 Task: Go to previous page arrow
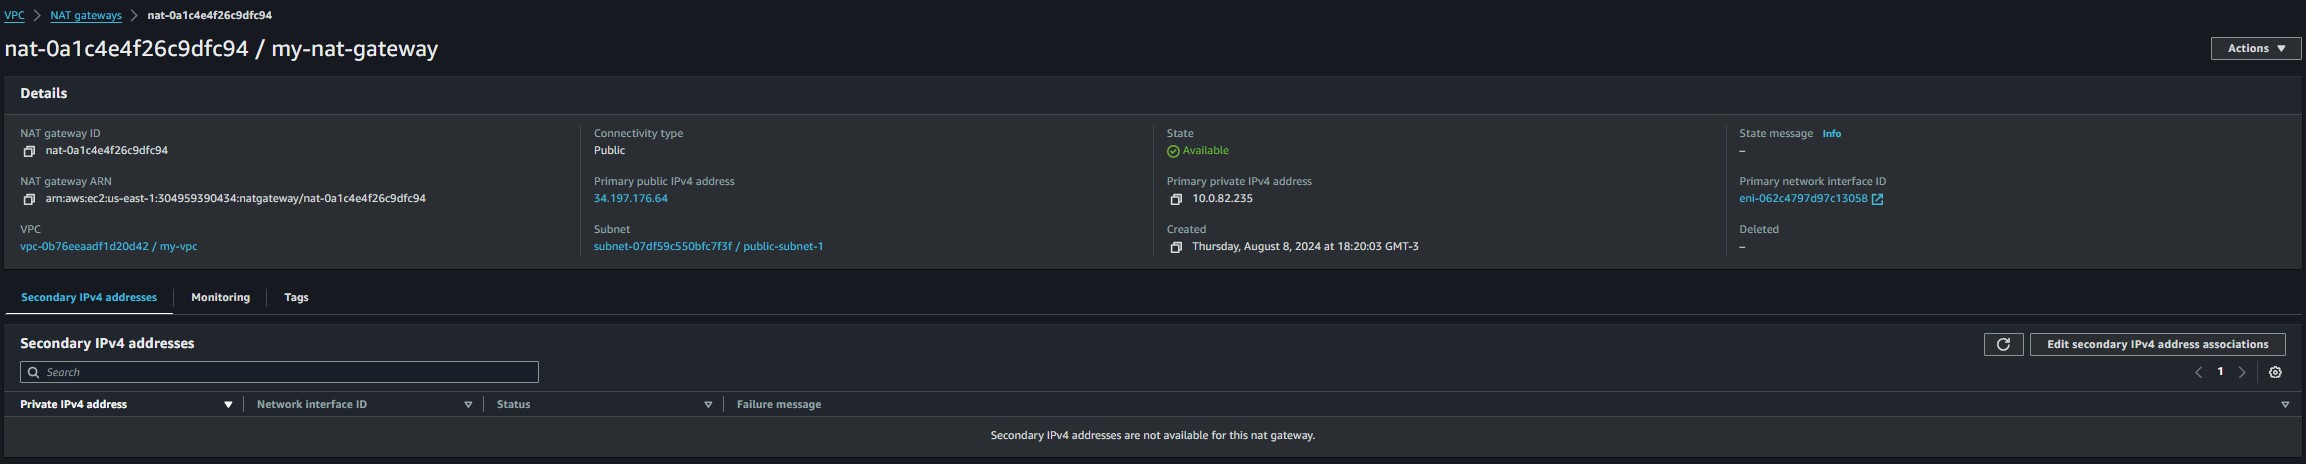tap(2198, 372)
